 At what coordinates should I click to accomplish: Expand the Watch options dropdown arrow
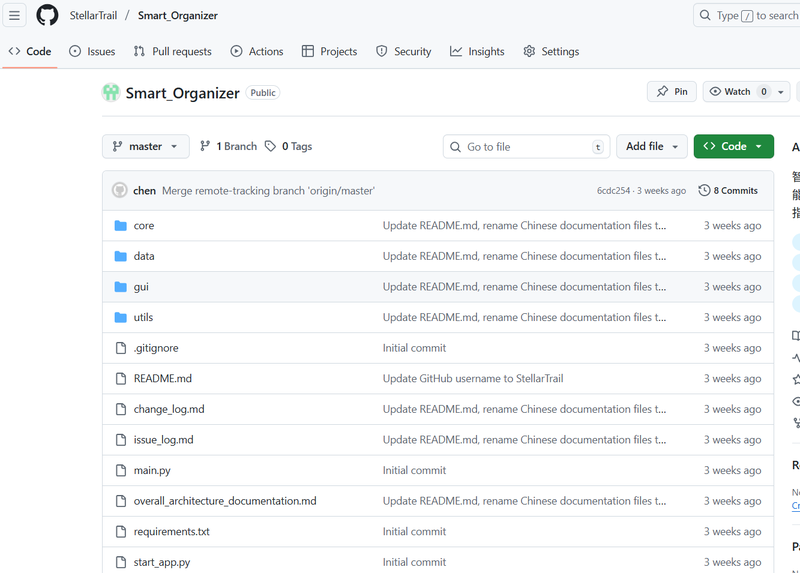[781, 92]
